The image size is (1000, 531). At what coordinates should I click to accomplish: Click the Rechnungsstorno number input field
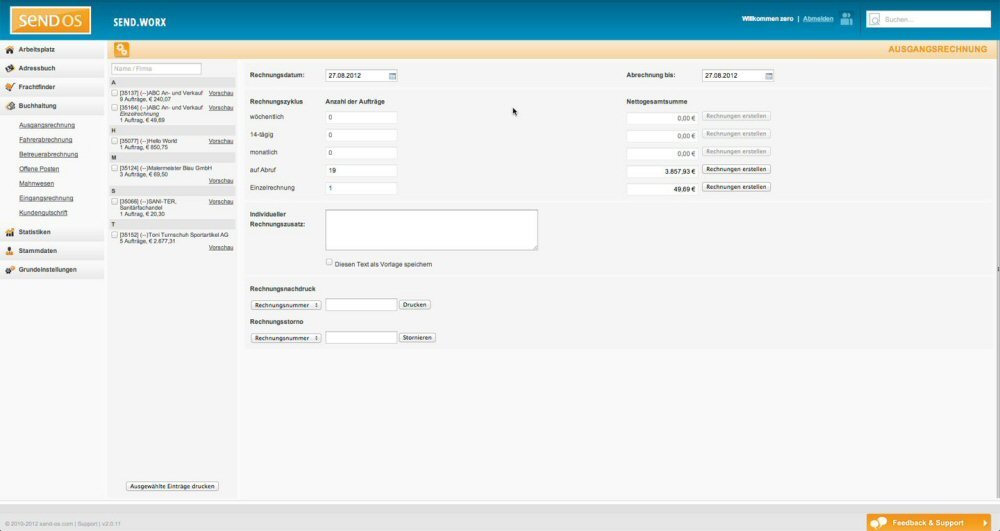361,338
